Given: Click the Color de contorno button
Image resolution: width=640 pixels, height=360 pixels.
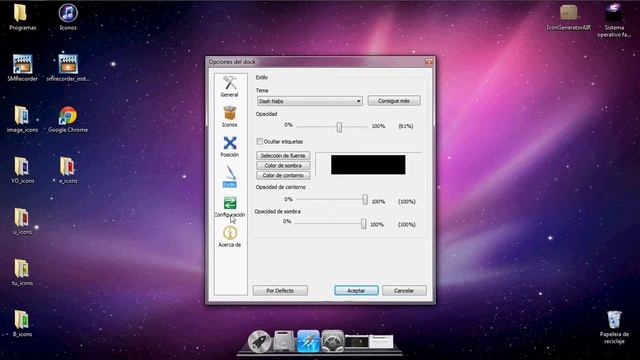Looking at the screenshot, I should (283, 175).
